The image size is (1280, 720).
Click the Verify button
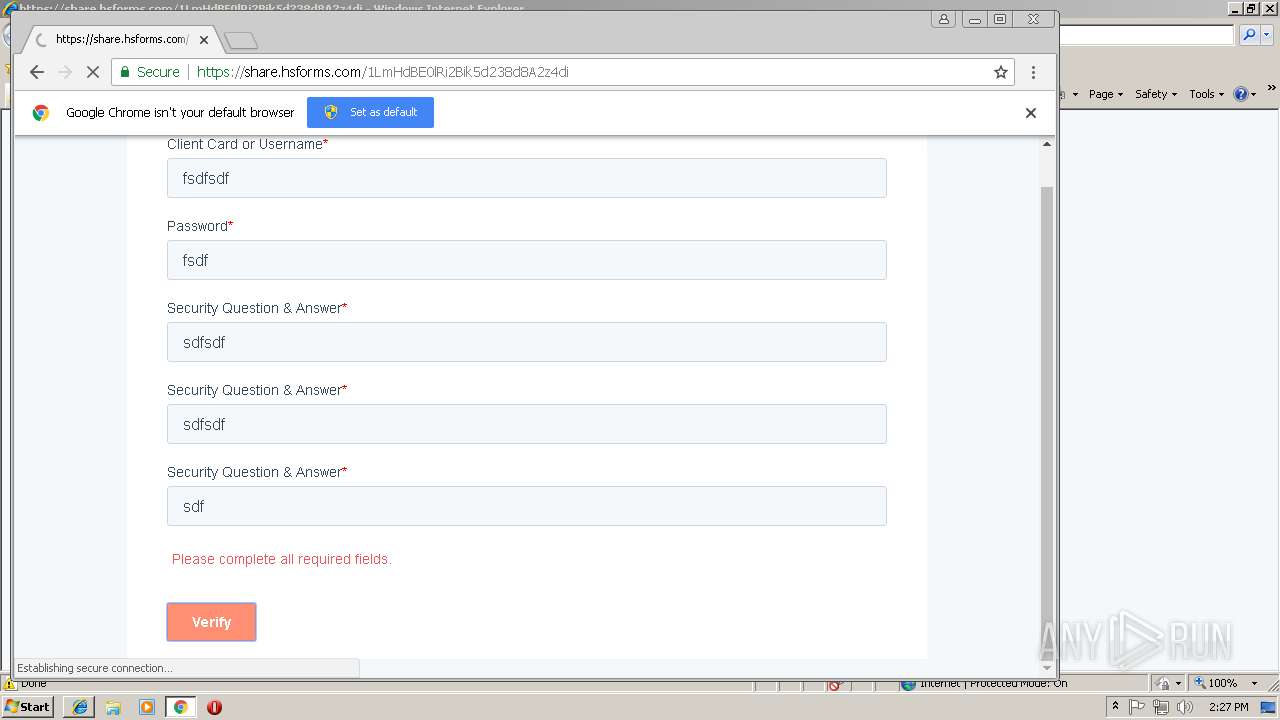pos(211,622)
